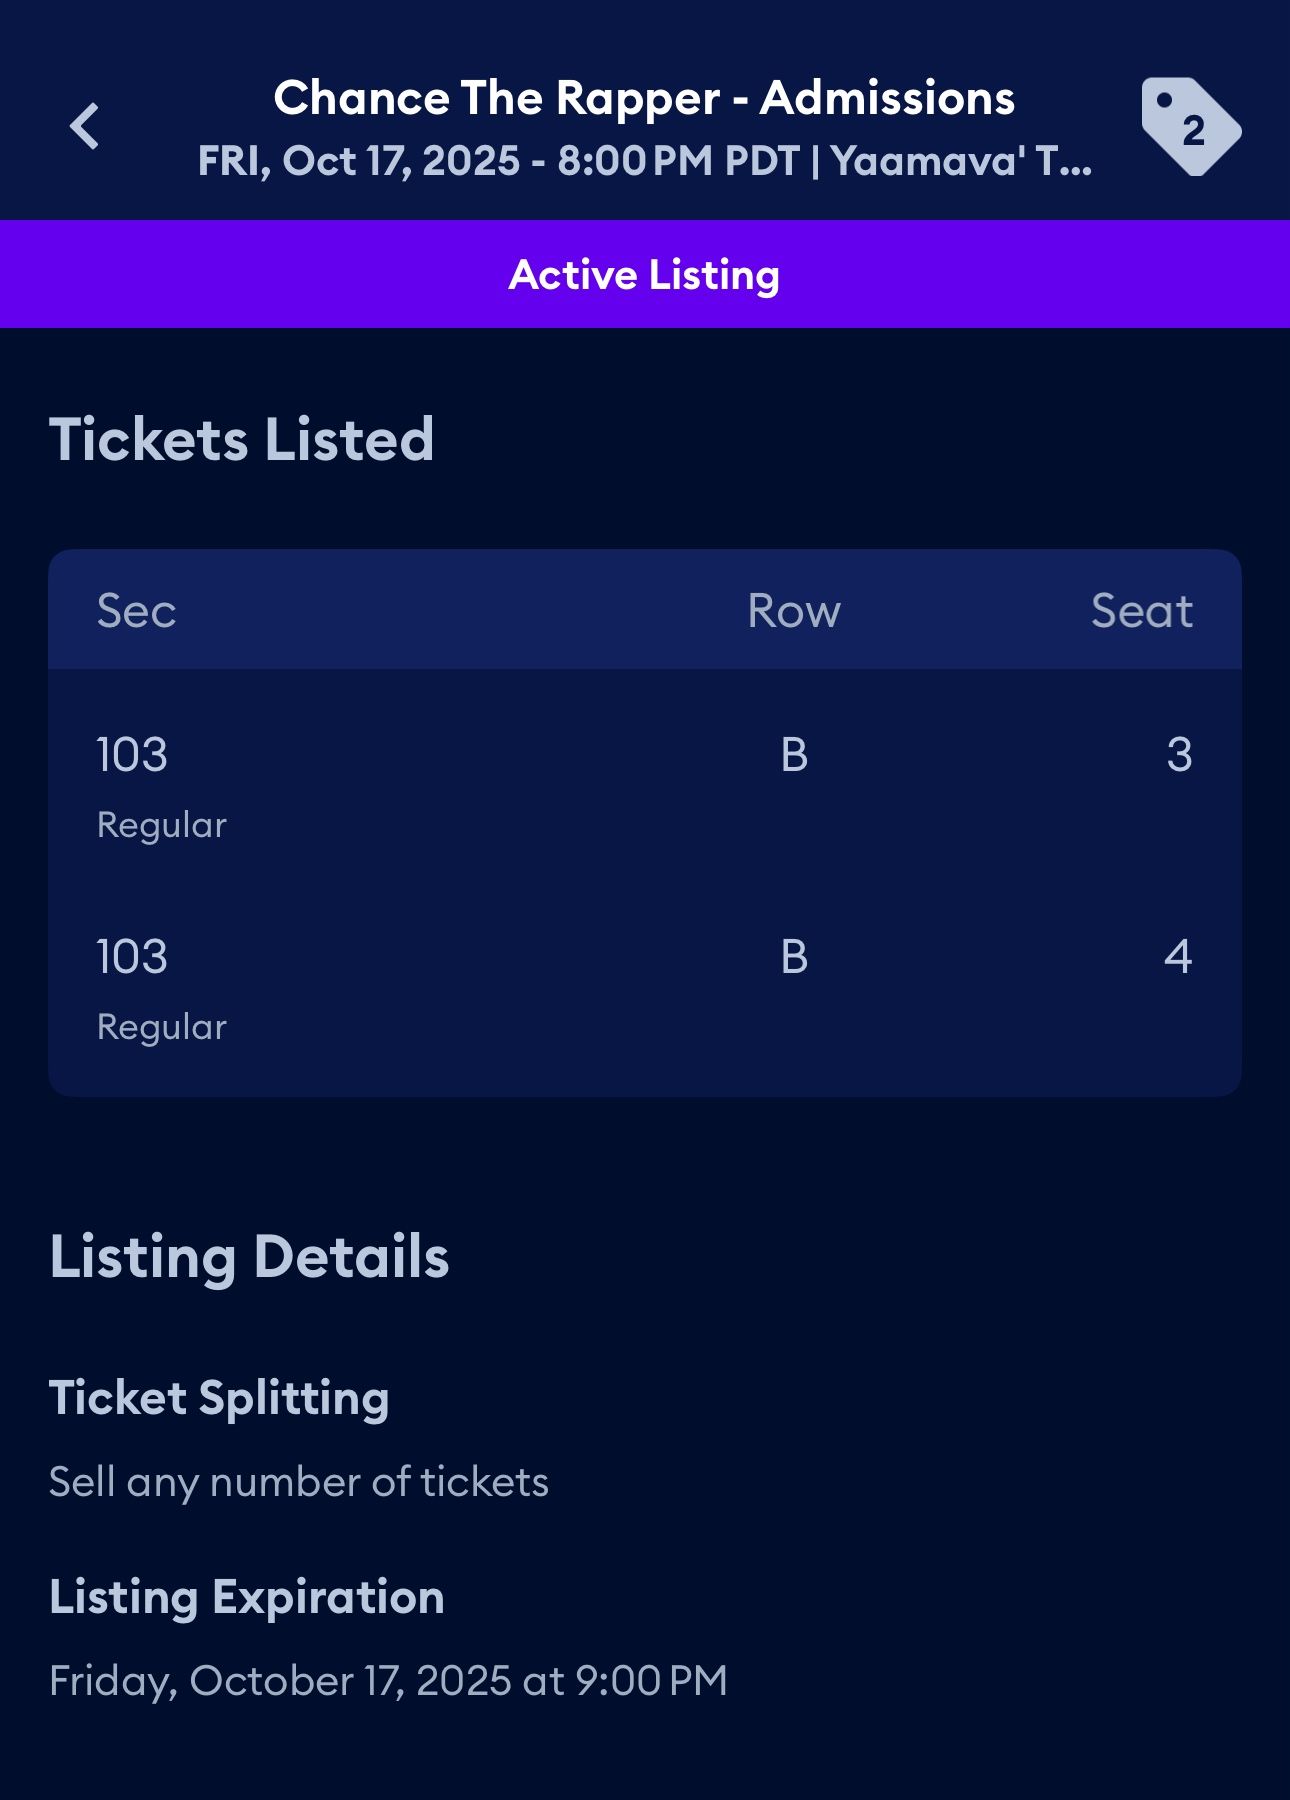Select section 103 for the seat 4 ticket
The image size is (1290, 1800).
pos(132,957)
